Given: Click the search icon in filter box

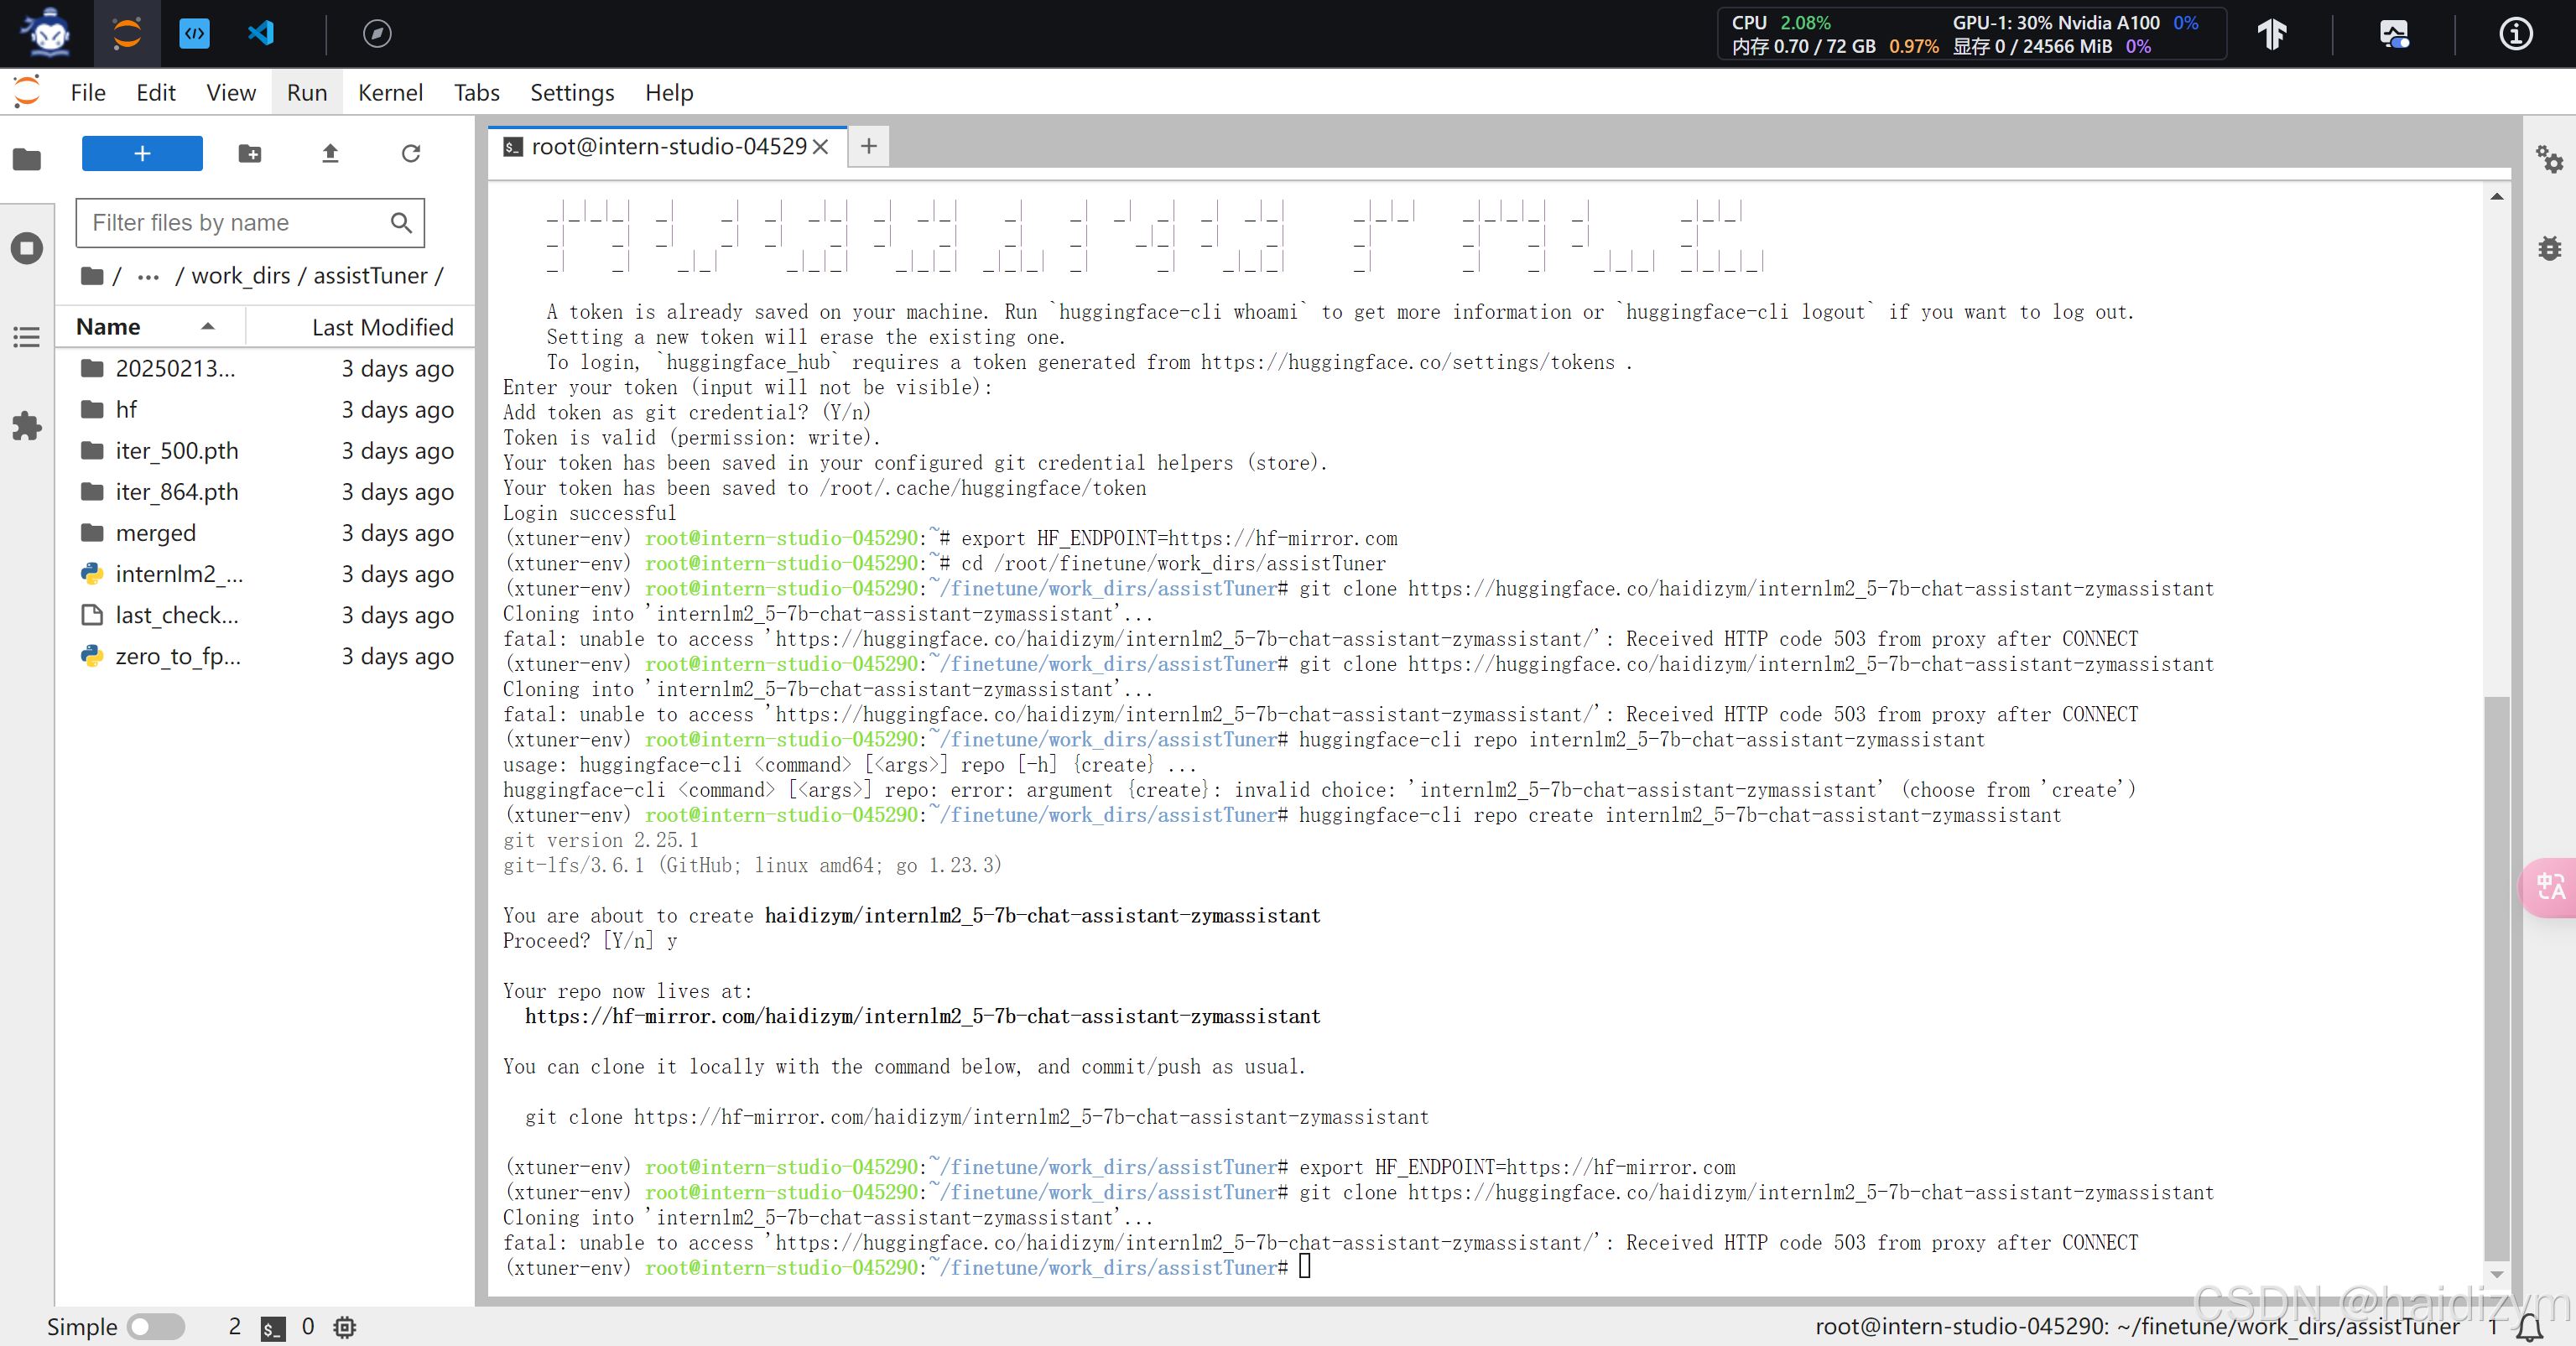Looking at the screenshot, I should pyautogui.click(x=401, y=222).
